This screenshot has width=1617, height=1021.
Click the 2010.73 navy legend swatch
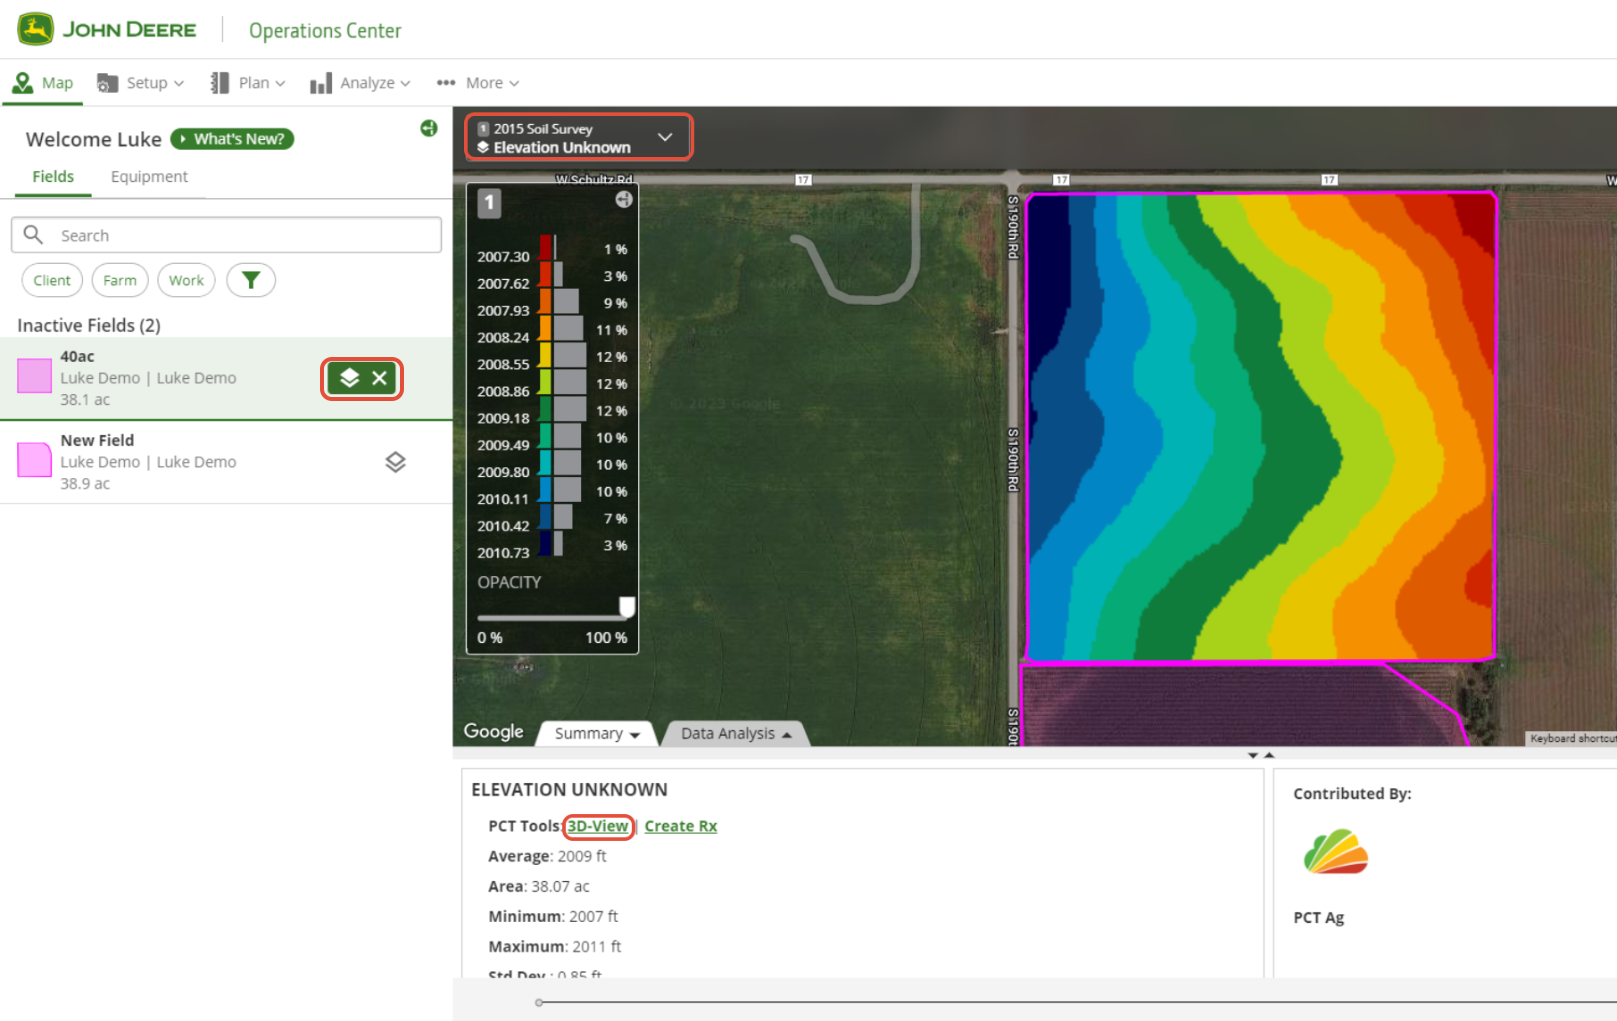click(545, 543)
